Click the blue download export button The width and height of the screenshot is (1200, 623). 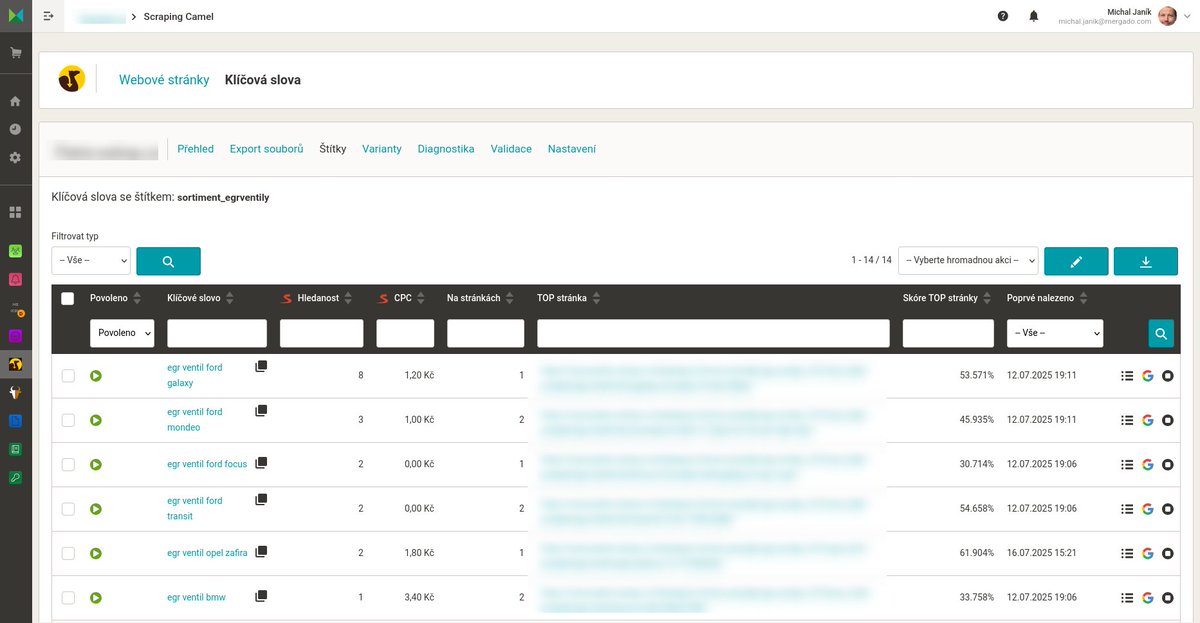pyautogui.click(x=1146, y=260)
